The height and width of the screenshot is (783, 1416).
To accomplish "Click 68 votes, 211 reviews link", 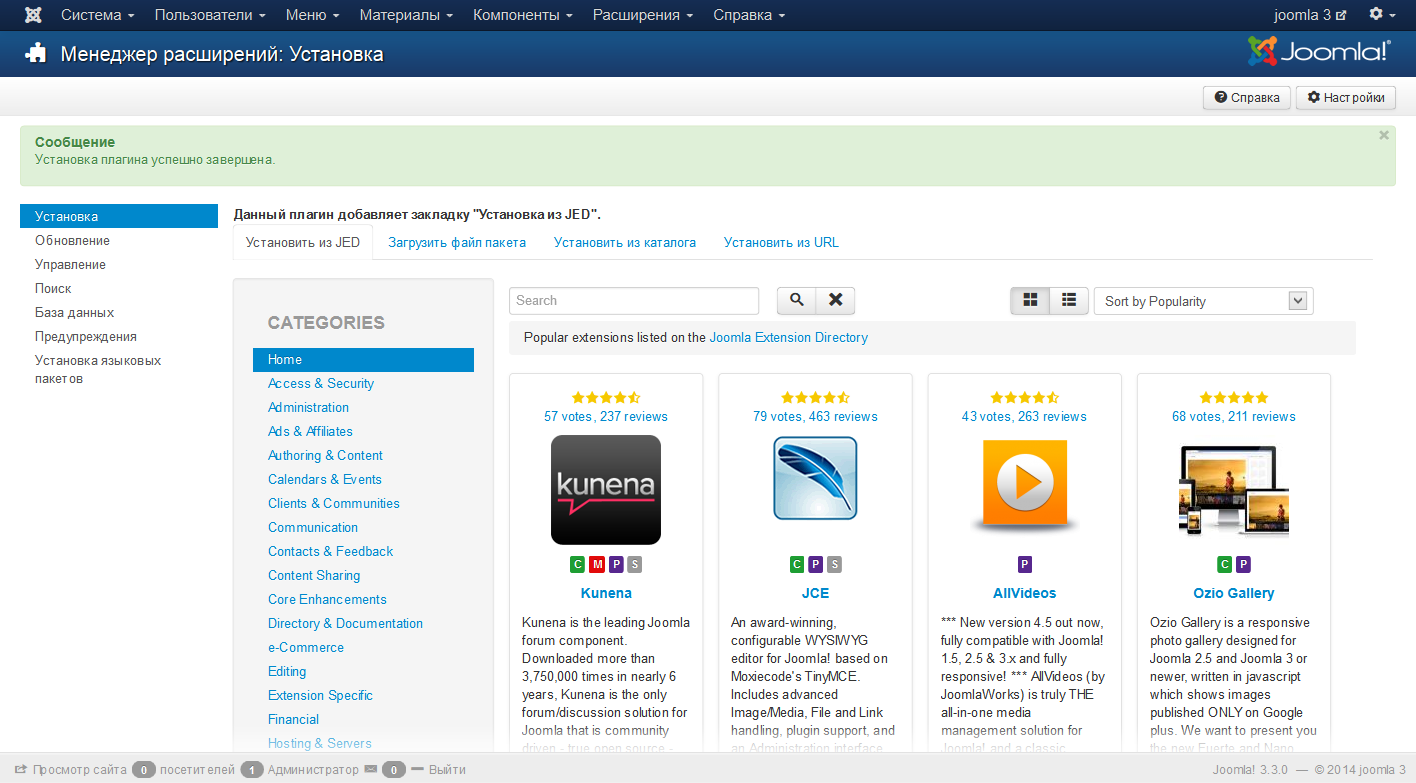I will 1234,417.
